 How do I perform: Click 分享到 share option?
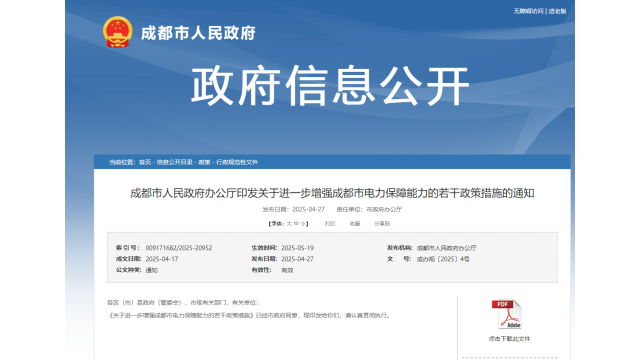[382, 224]
